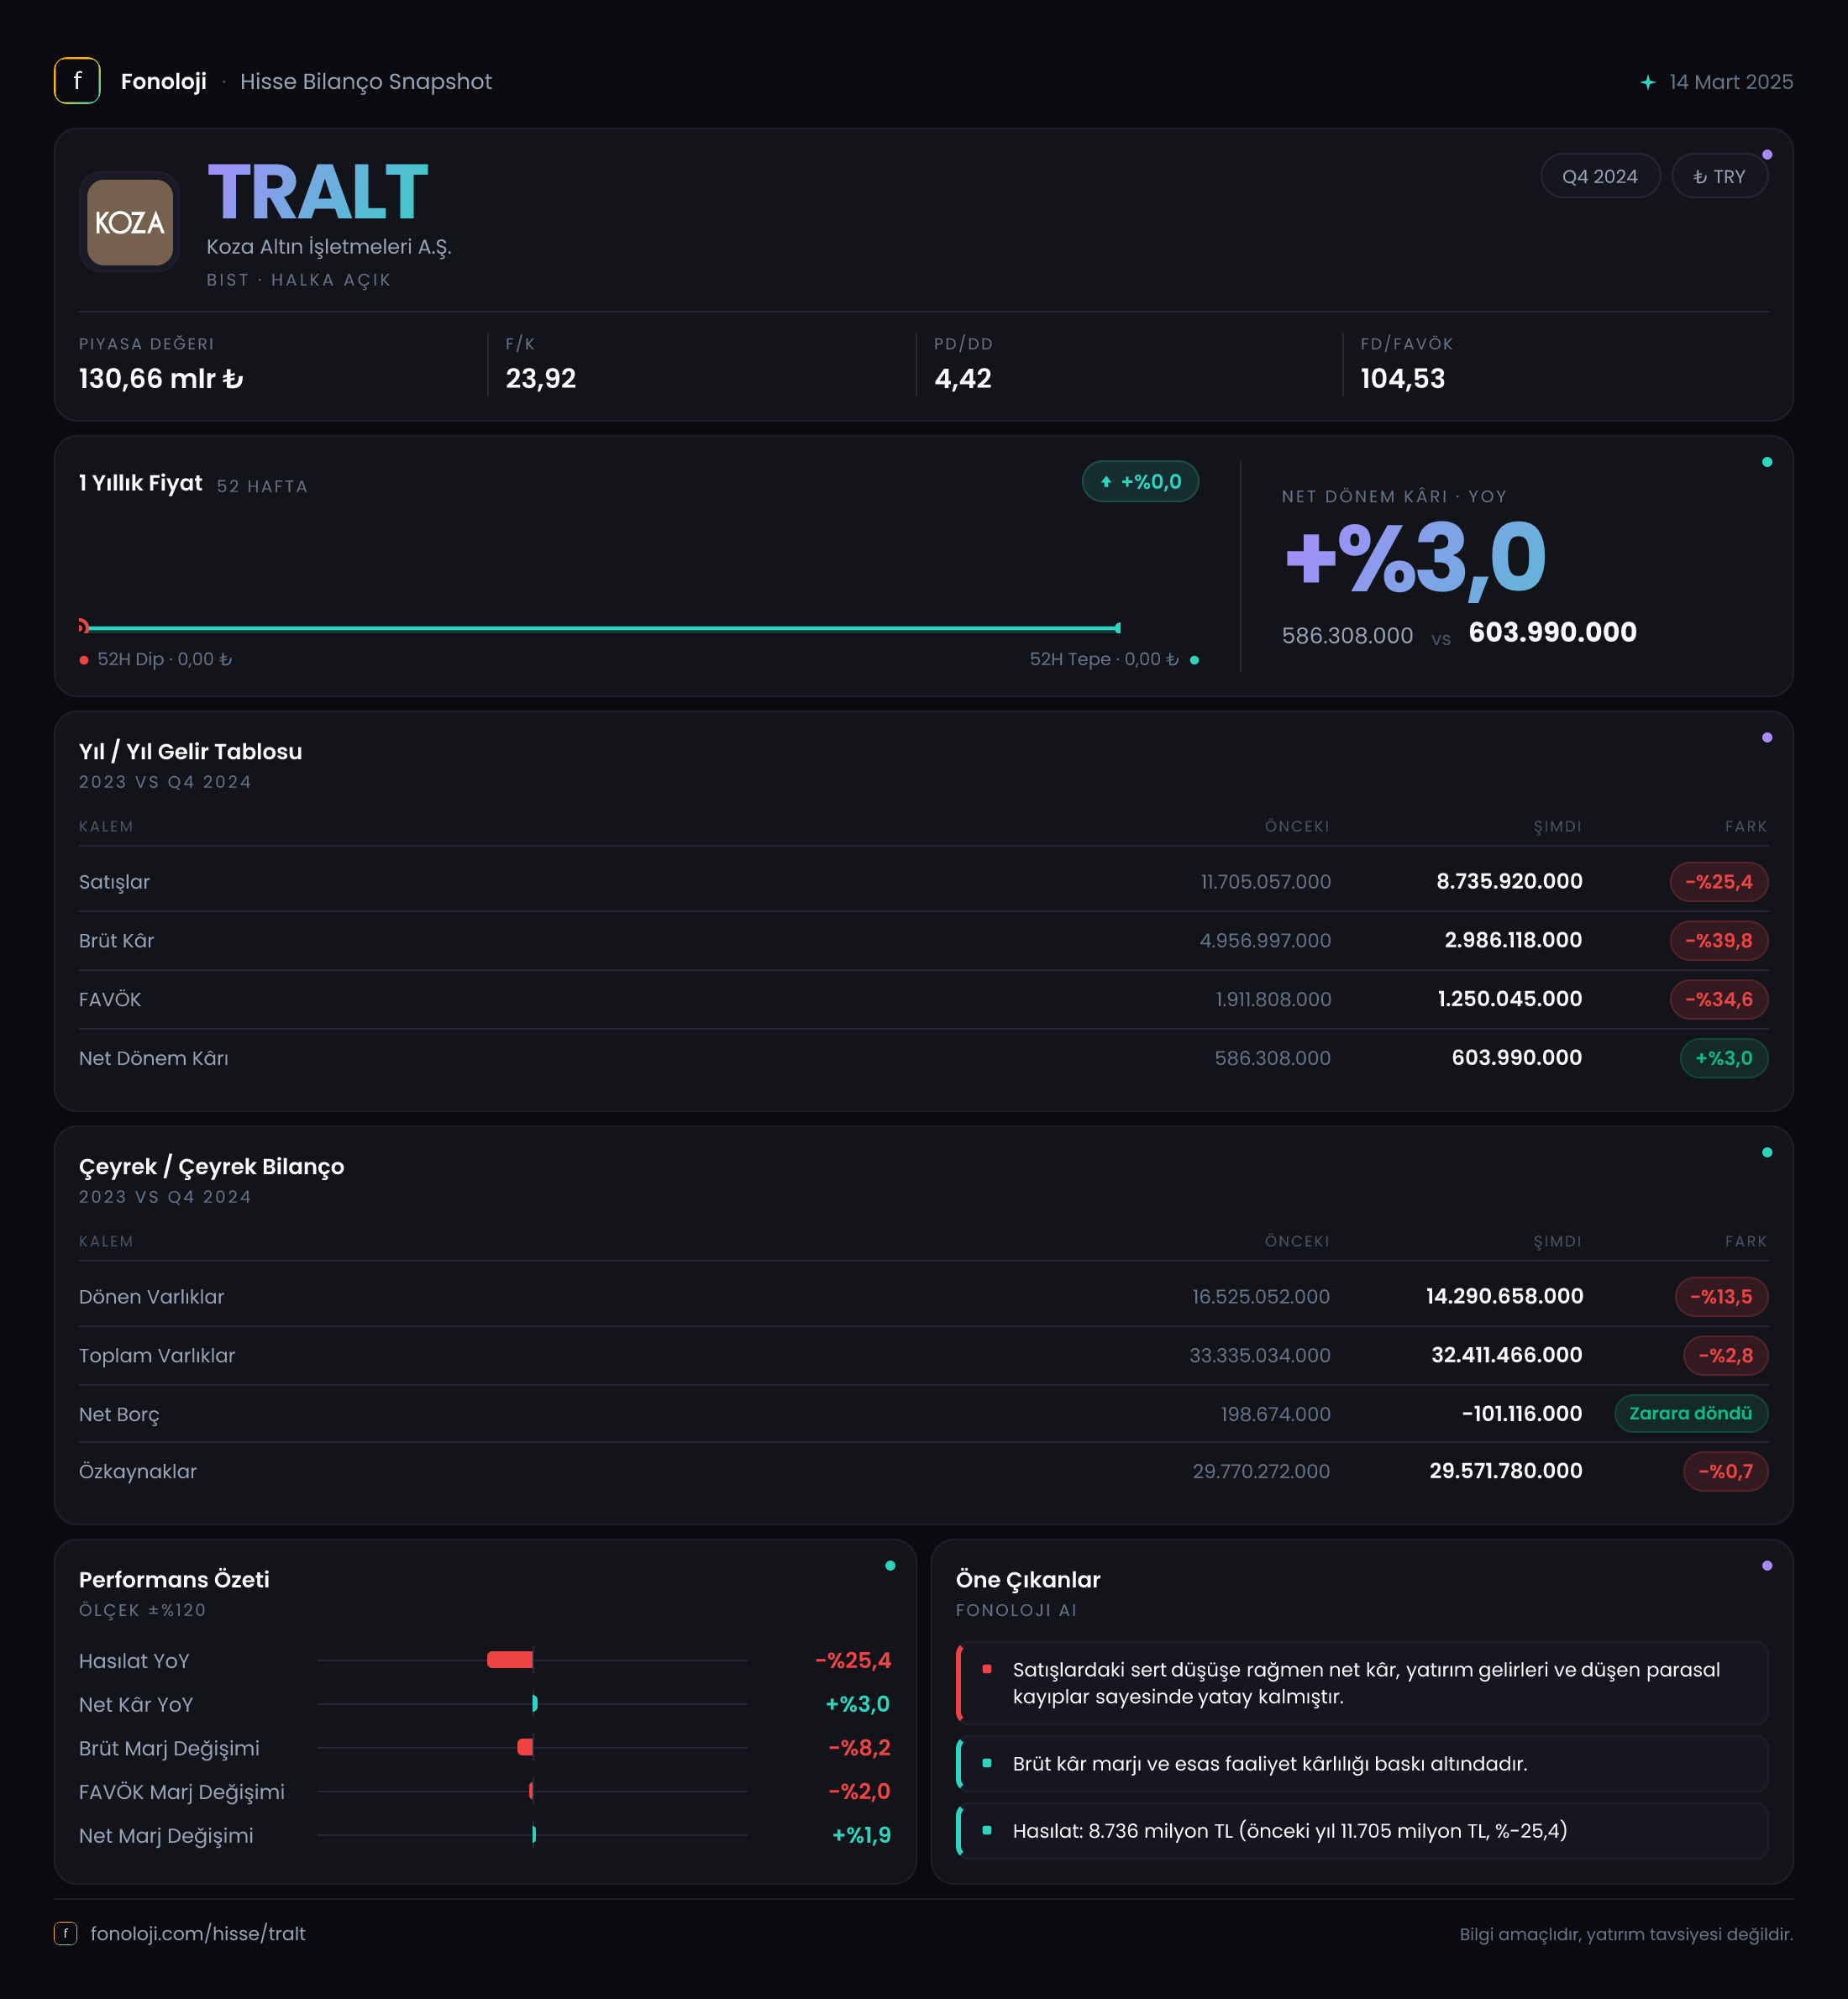Click the teal dot on the 1 Yıllık Fiyat card
The width and height of the screenshot is (1848, 1999).
tap(1766, 462)
